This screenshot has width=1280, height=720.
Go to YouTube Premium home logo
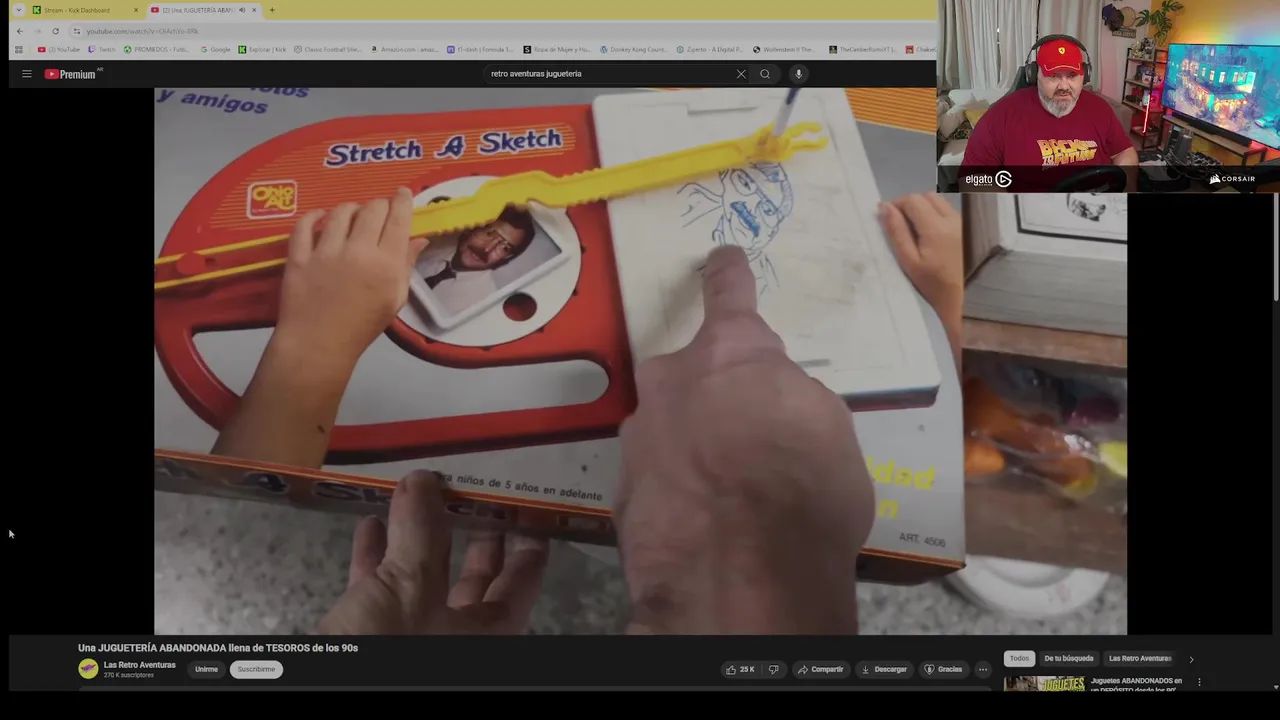tap(72, 74)
